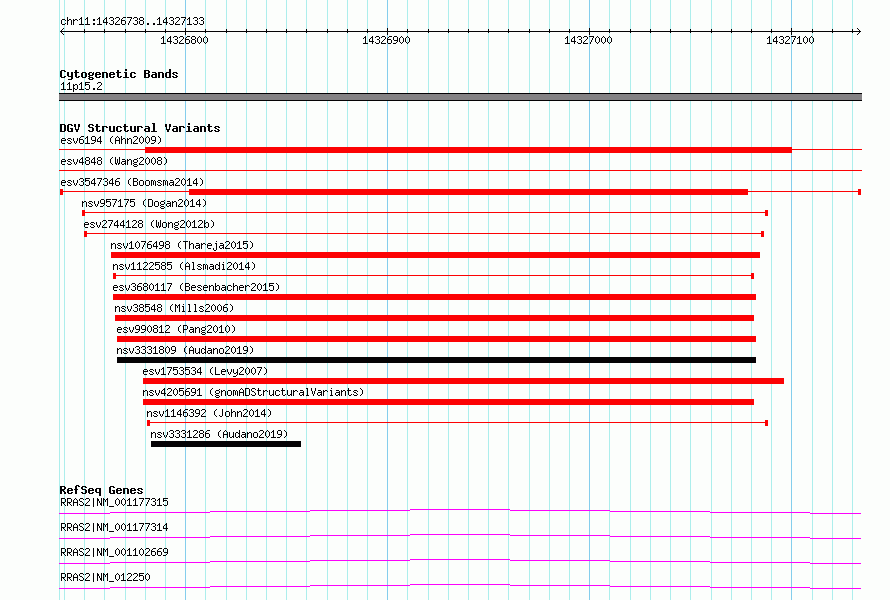This screenshot has height=600, width=890.
Task: Click nsv957175 (Dogan2014) label
Action: click(144, 203)
